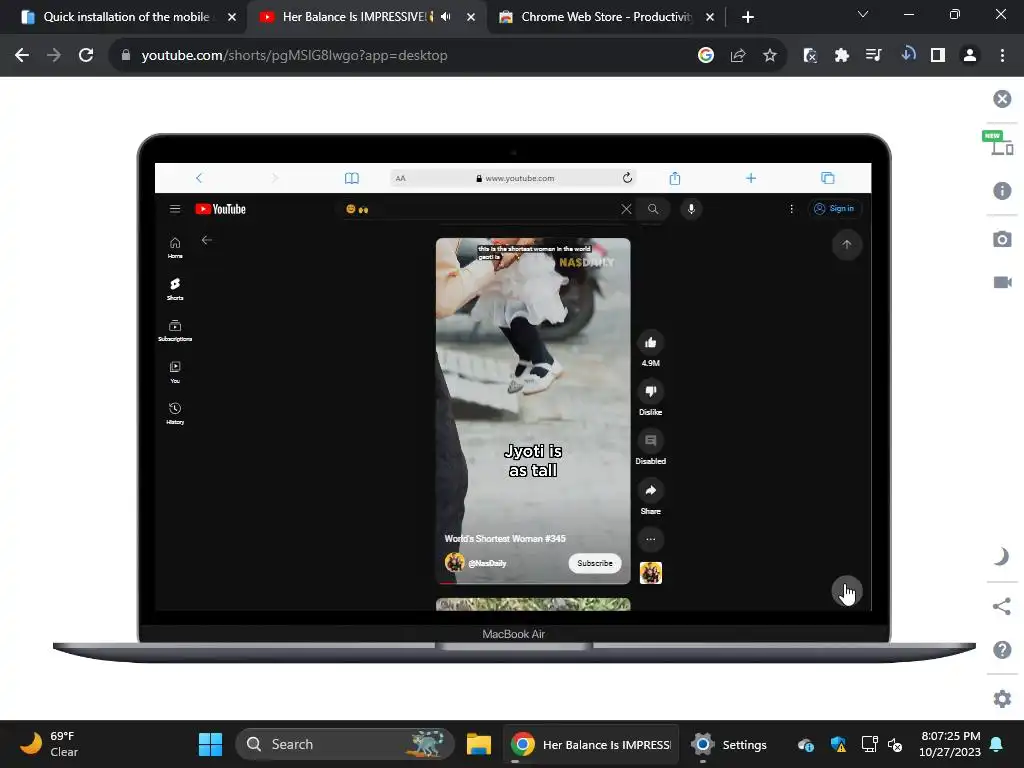The width and height of the screenshot is (1024, 768).
Task: Toggle dark mode with the moon icon
Action: [x=1000, y=556]
